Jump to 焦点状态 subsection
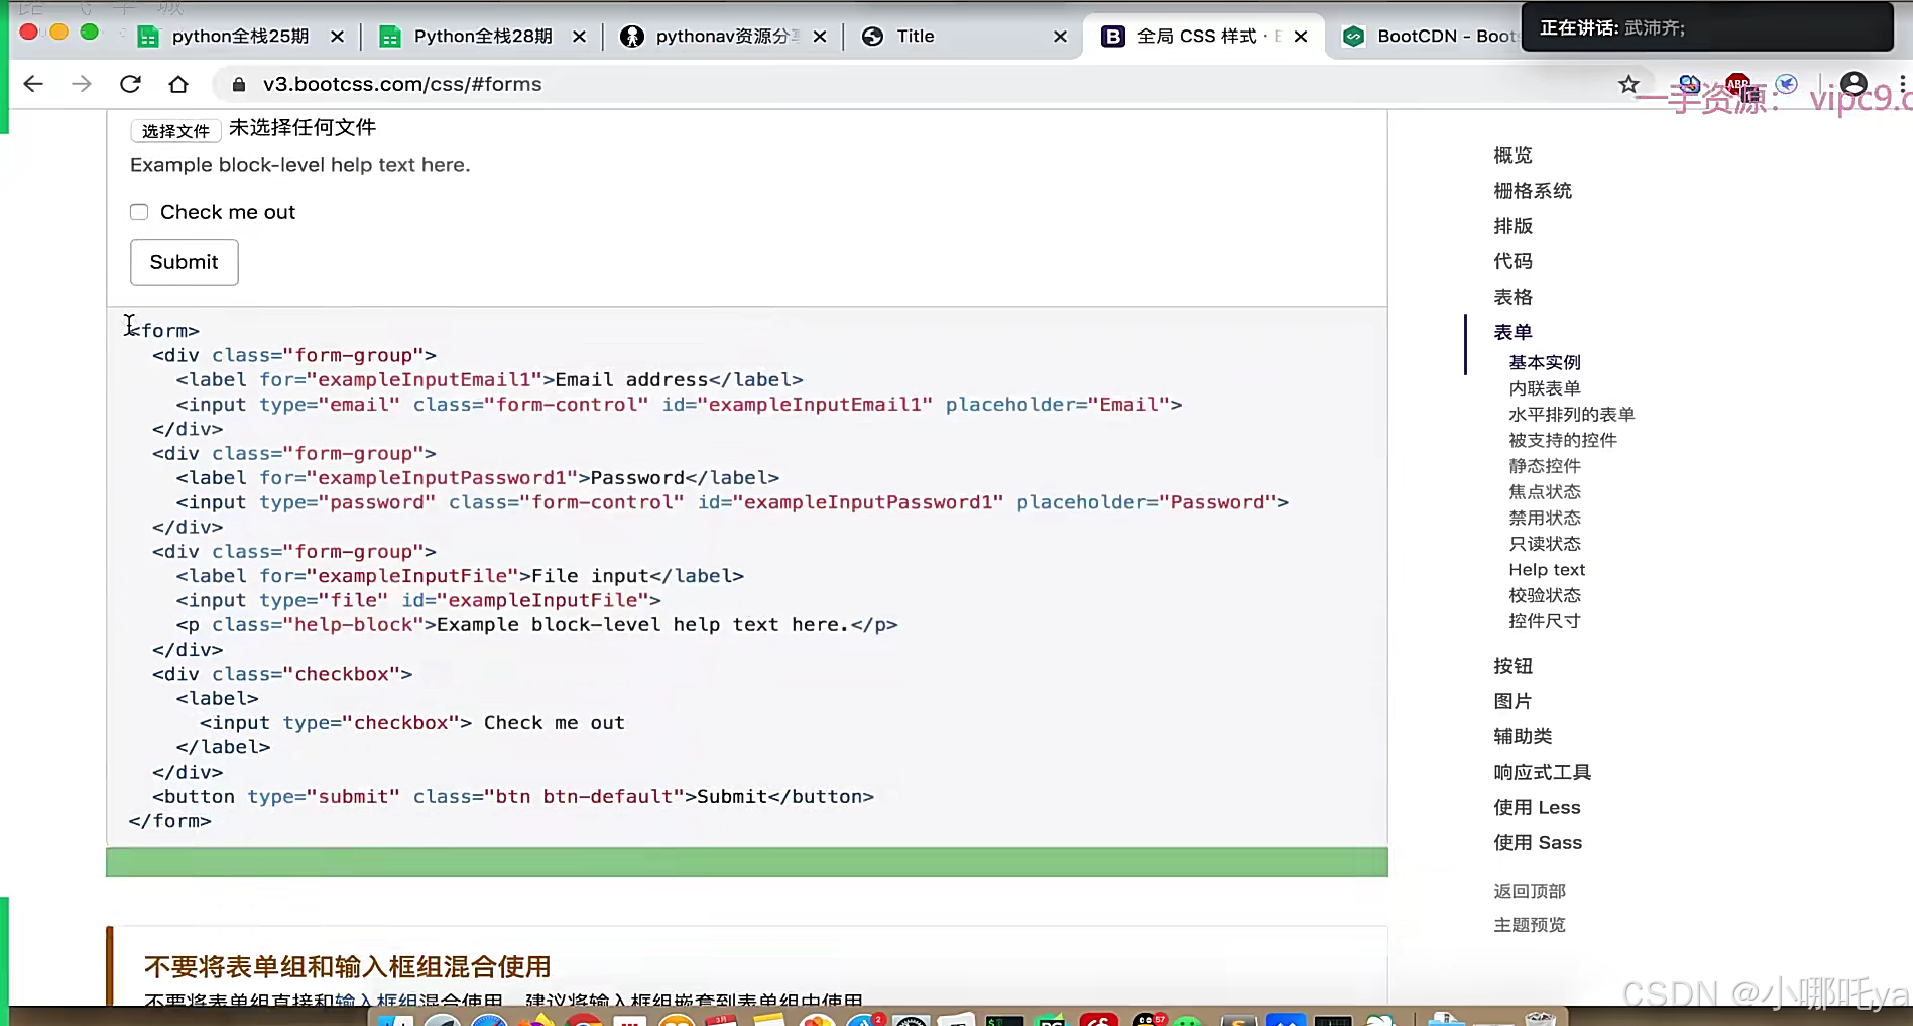Viewport: 1913px width, 1026px height. tap(1545, 492)
